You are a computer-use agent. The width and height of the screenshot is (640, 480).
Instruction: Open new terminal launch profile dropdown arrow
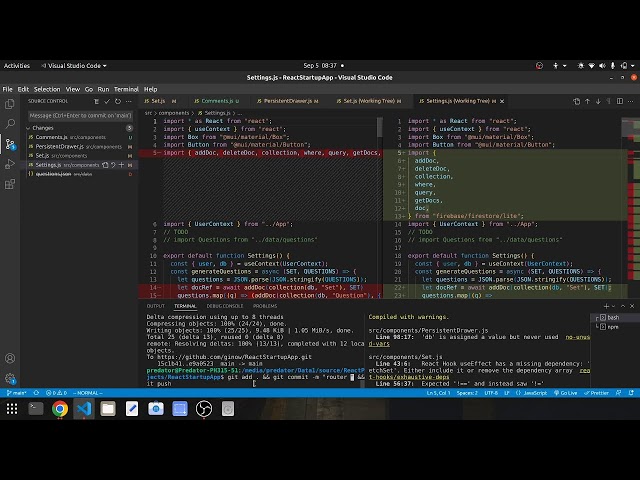(613, 306)
